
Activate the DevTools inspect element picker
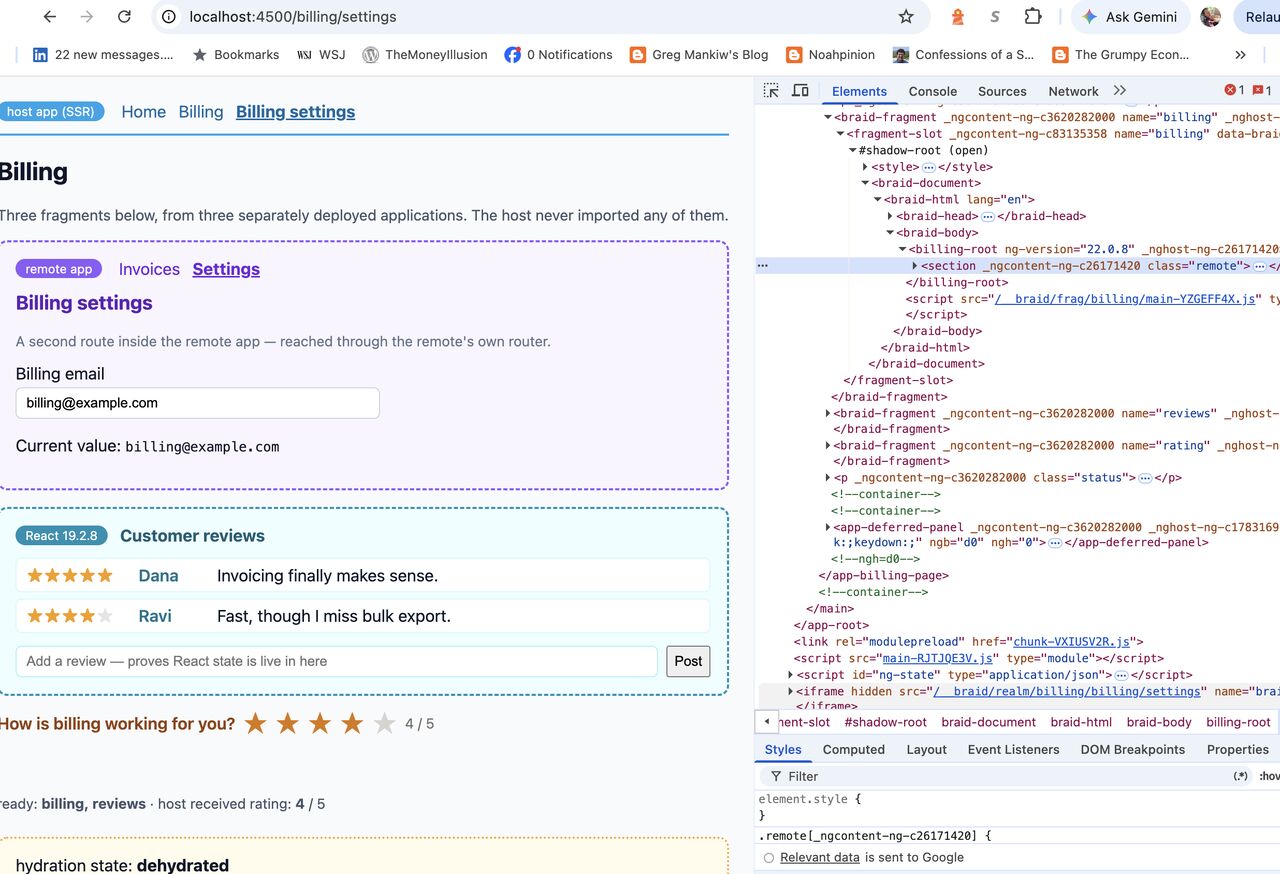[771, 91]
